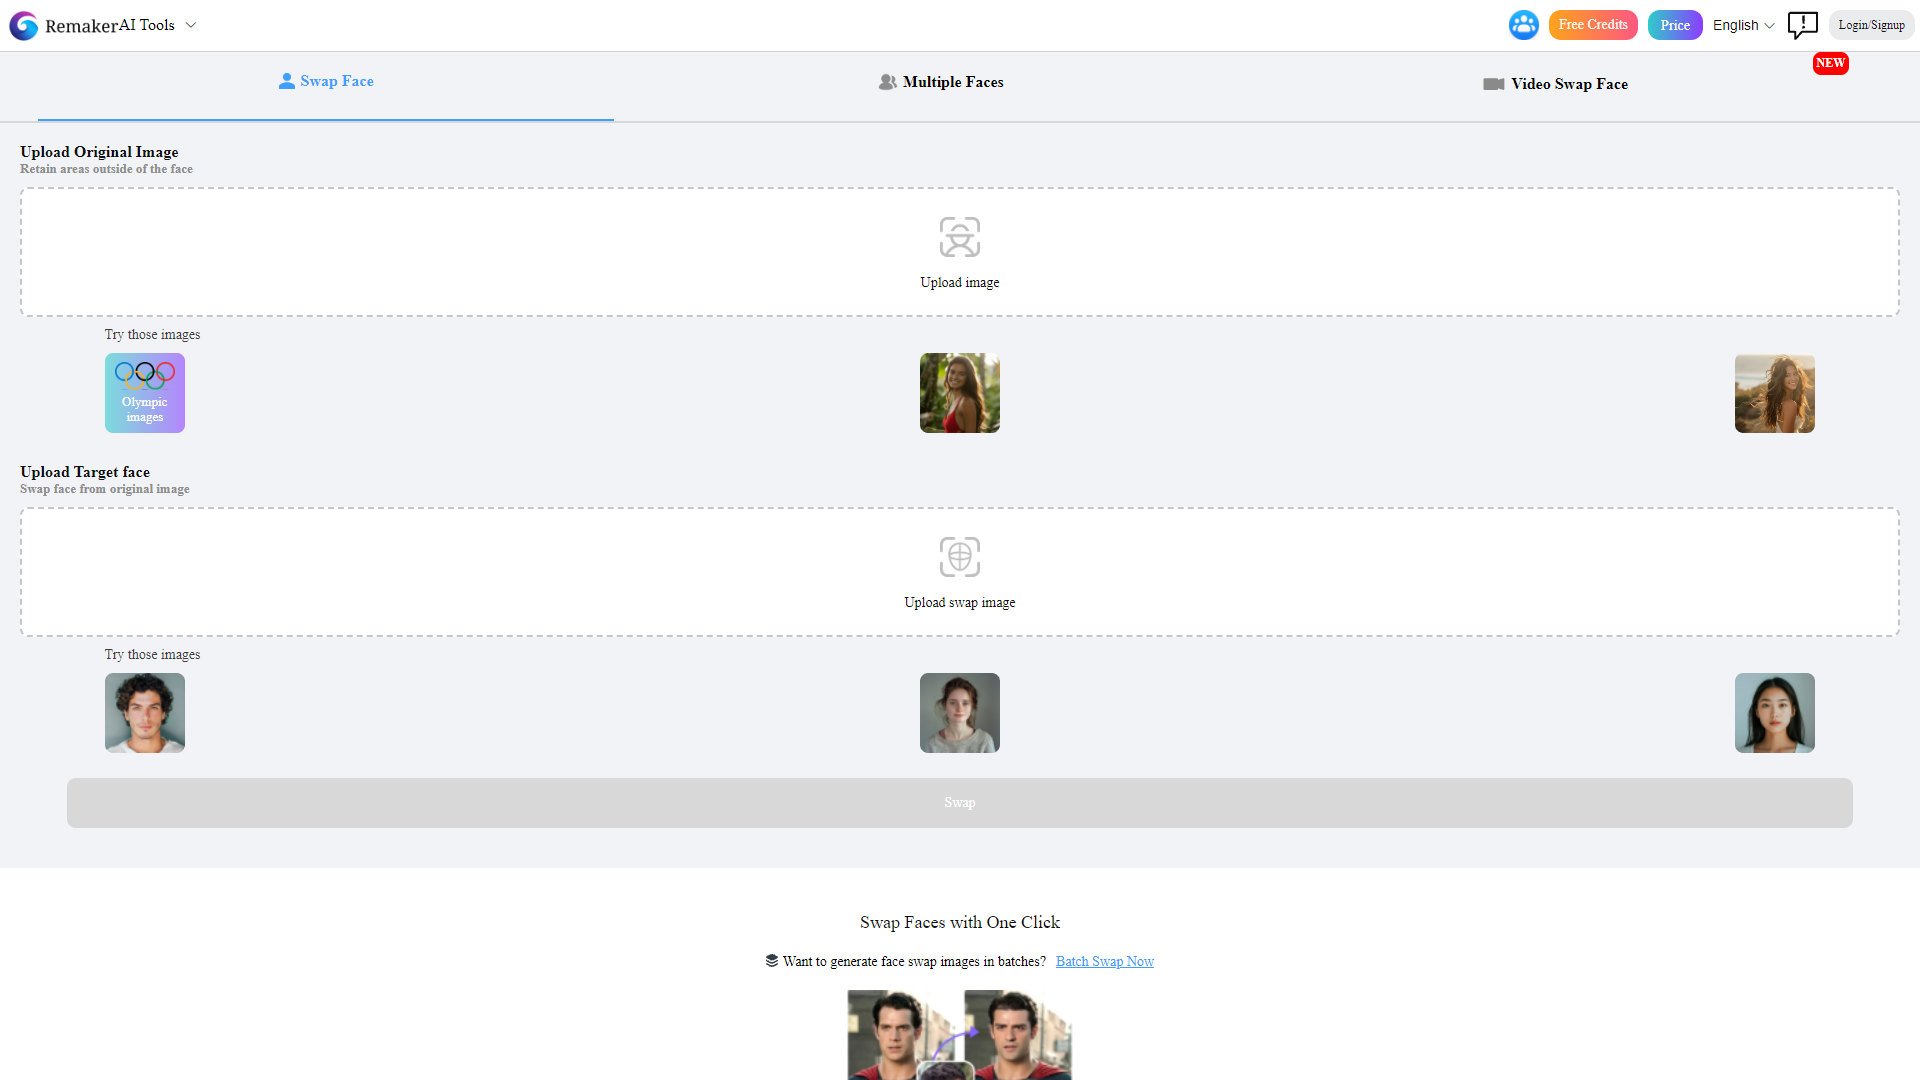Follow the Batch Swap Now link
The width and height of the screenshot is (1920, 1080).
pyautogui.click(x=1104, y=961)
